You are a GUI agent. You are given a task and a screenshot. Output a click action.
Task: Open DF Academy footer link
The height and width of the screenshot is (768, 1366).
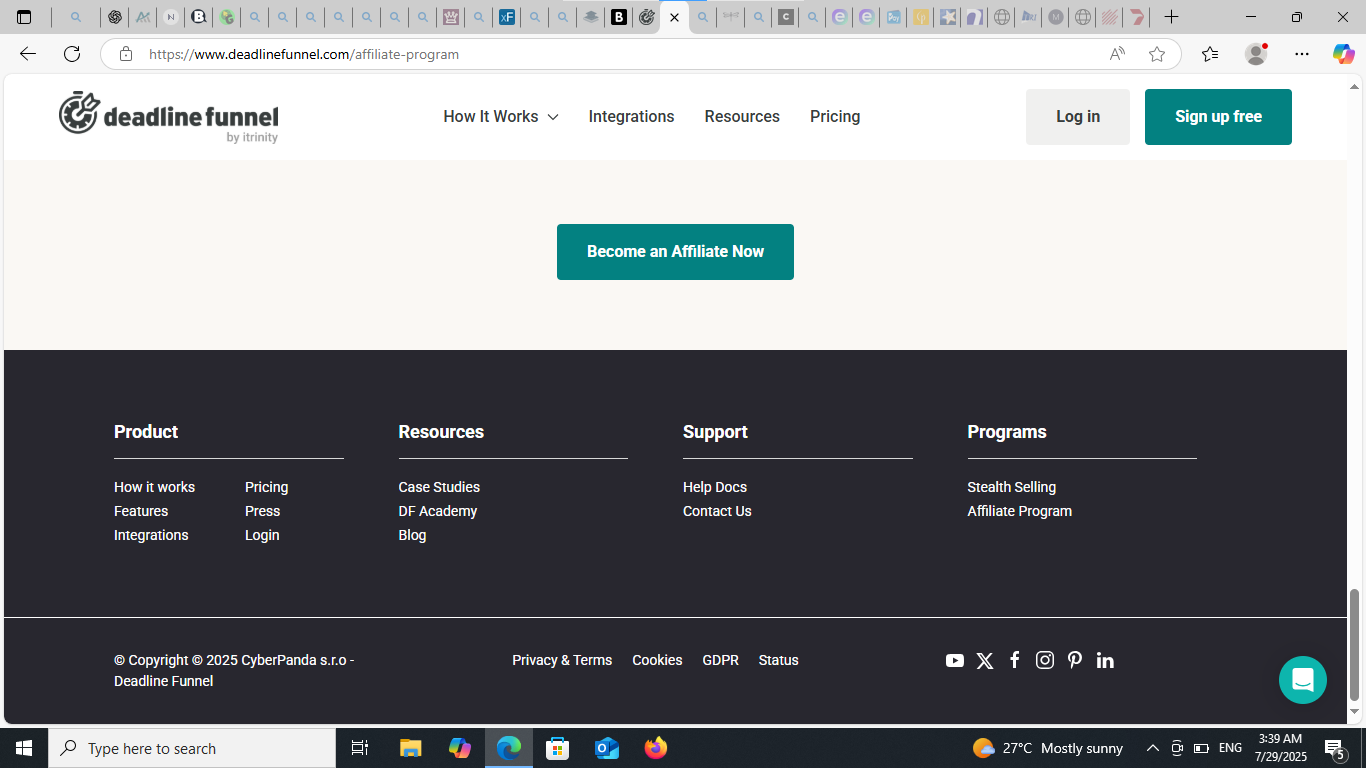[437, 511]
